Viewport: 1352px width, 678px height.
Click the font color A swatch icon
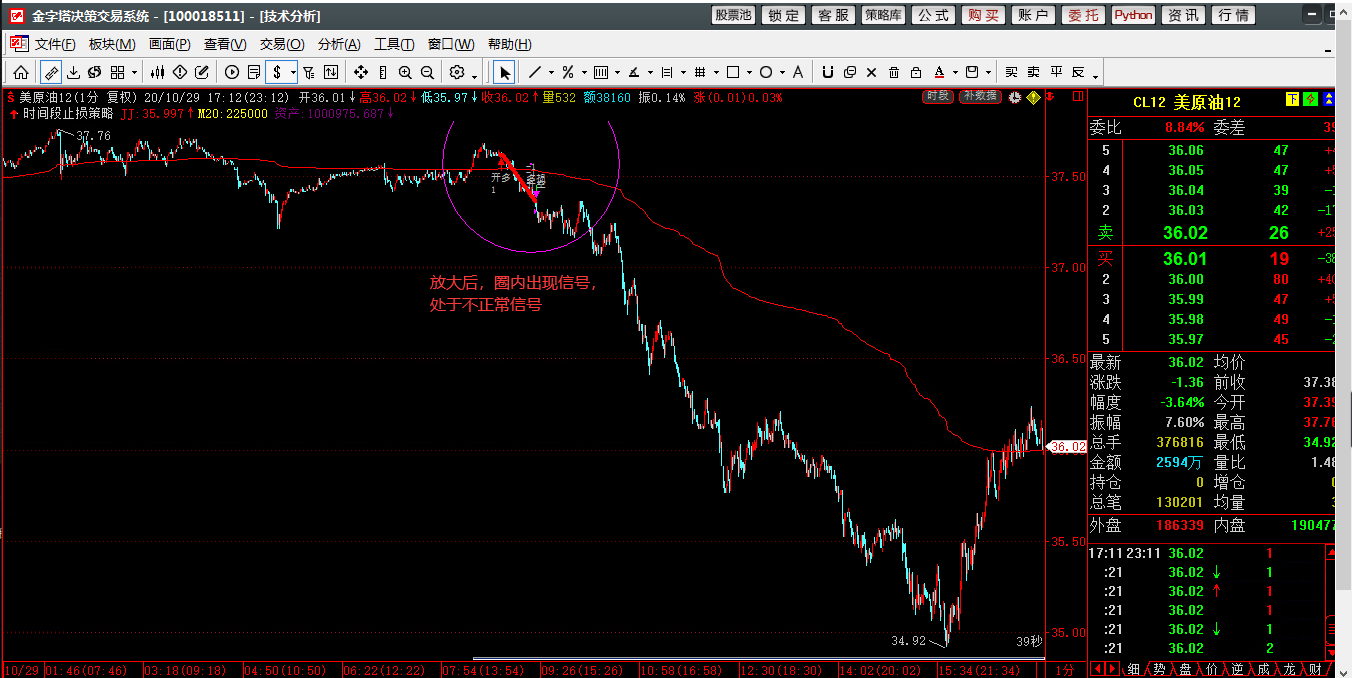(939, 72)
